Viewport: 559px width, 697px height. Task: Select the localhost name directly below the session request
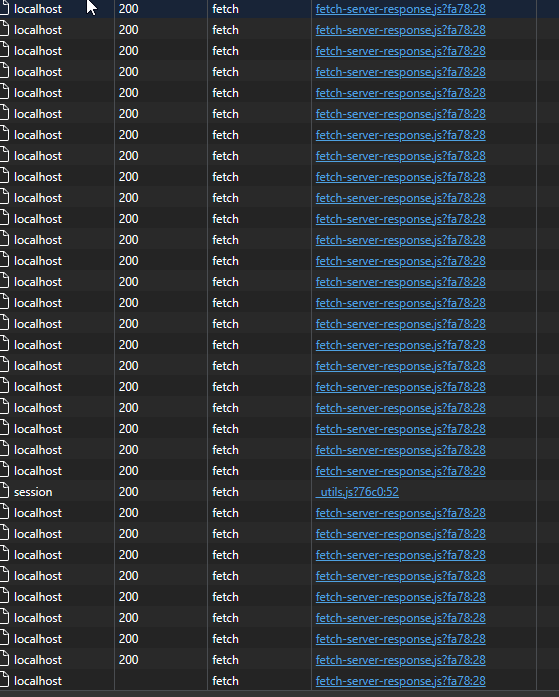pos(38,513)
